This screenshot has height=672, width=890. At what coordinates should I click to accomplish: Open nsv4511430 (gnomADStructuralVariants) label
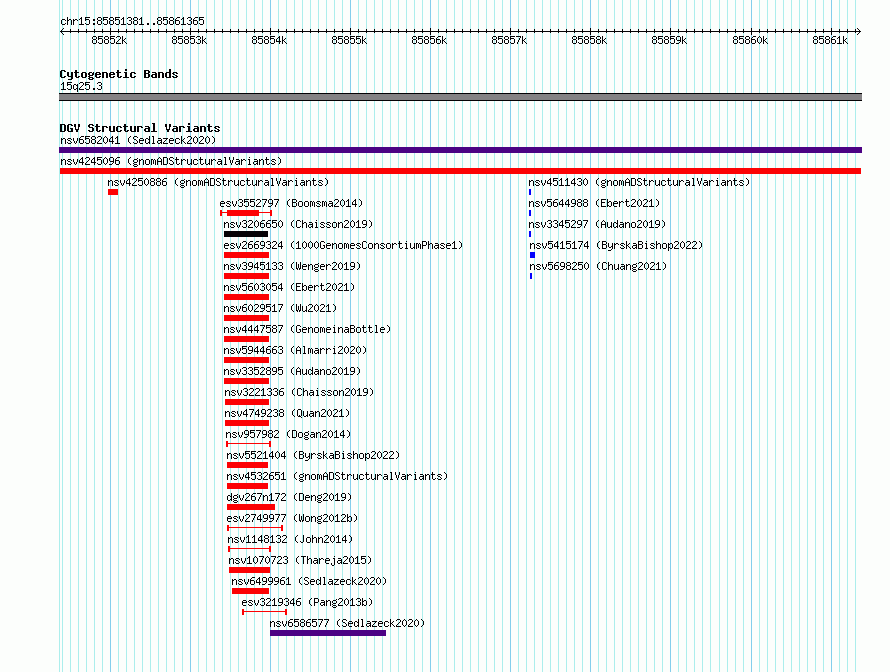click(639, 182)
